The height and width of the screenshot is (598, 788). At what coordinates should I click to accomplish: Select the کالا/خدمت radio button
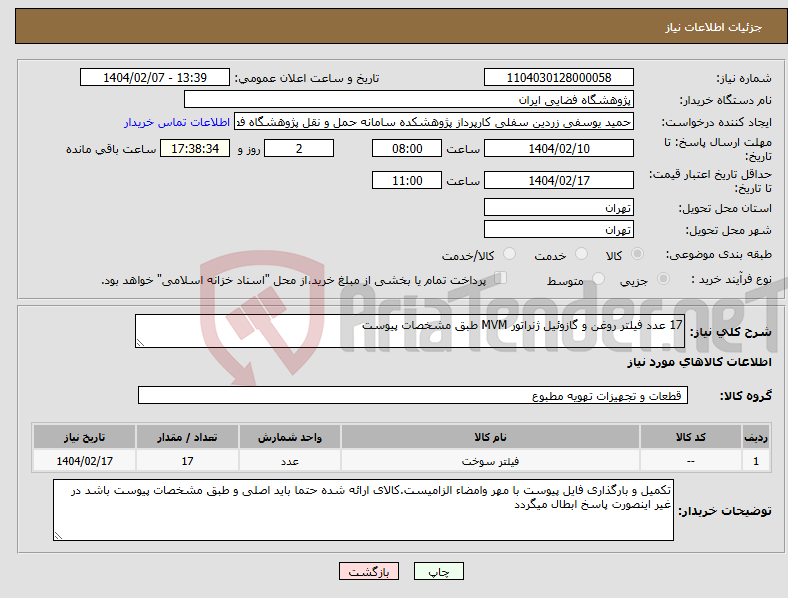[510, 254]
